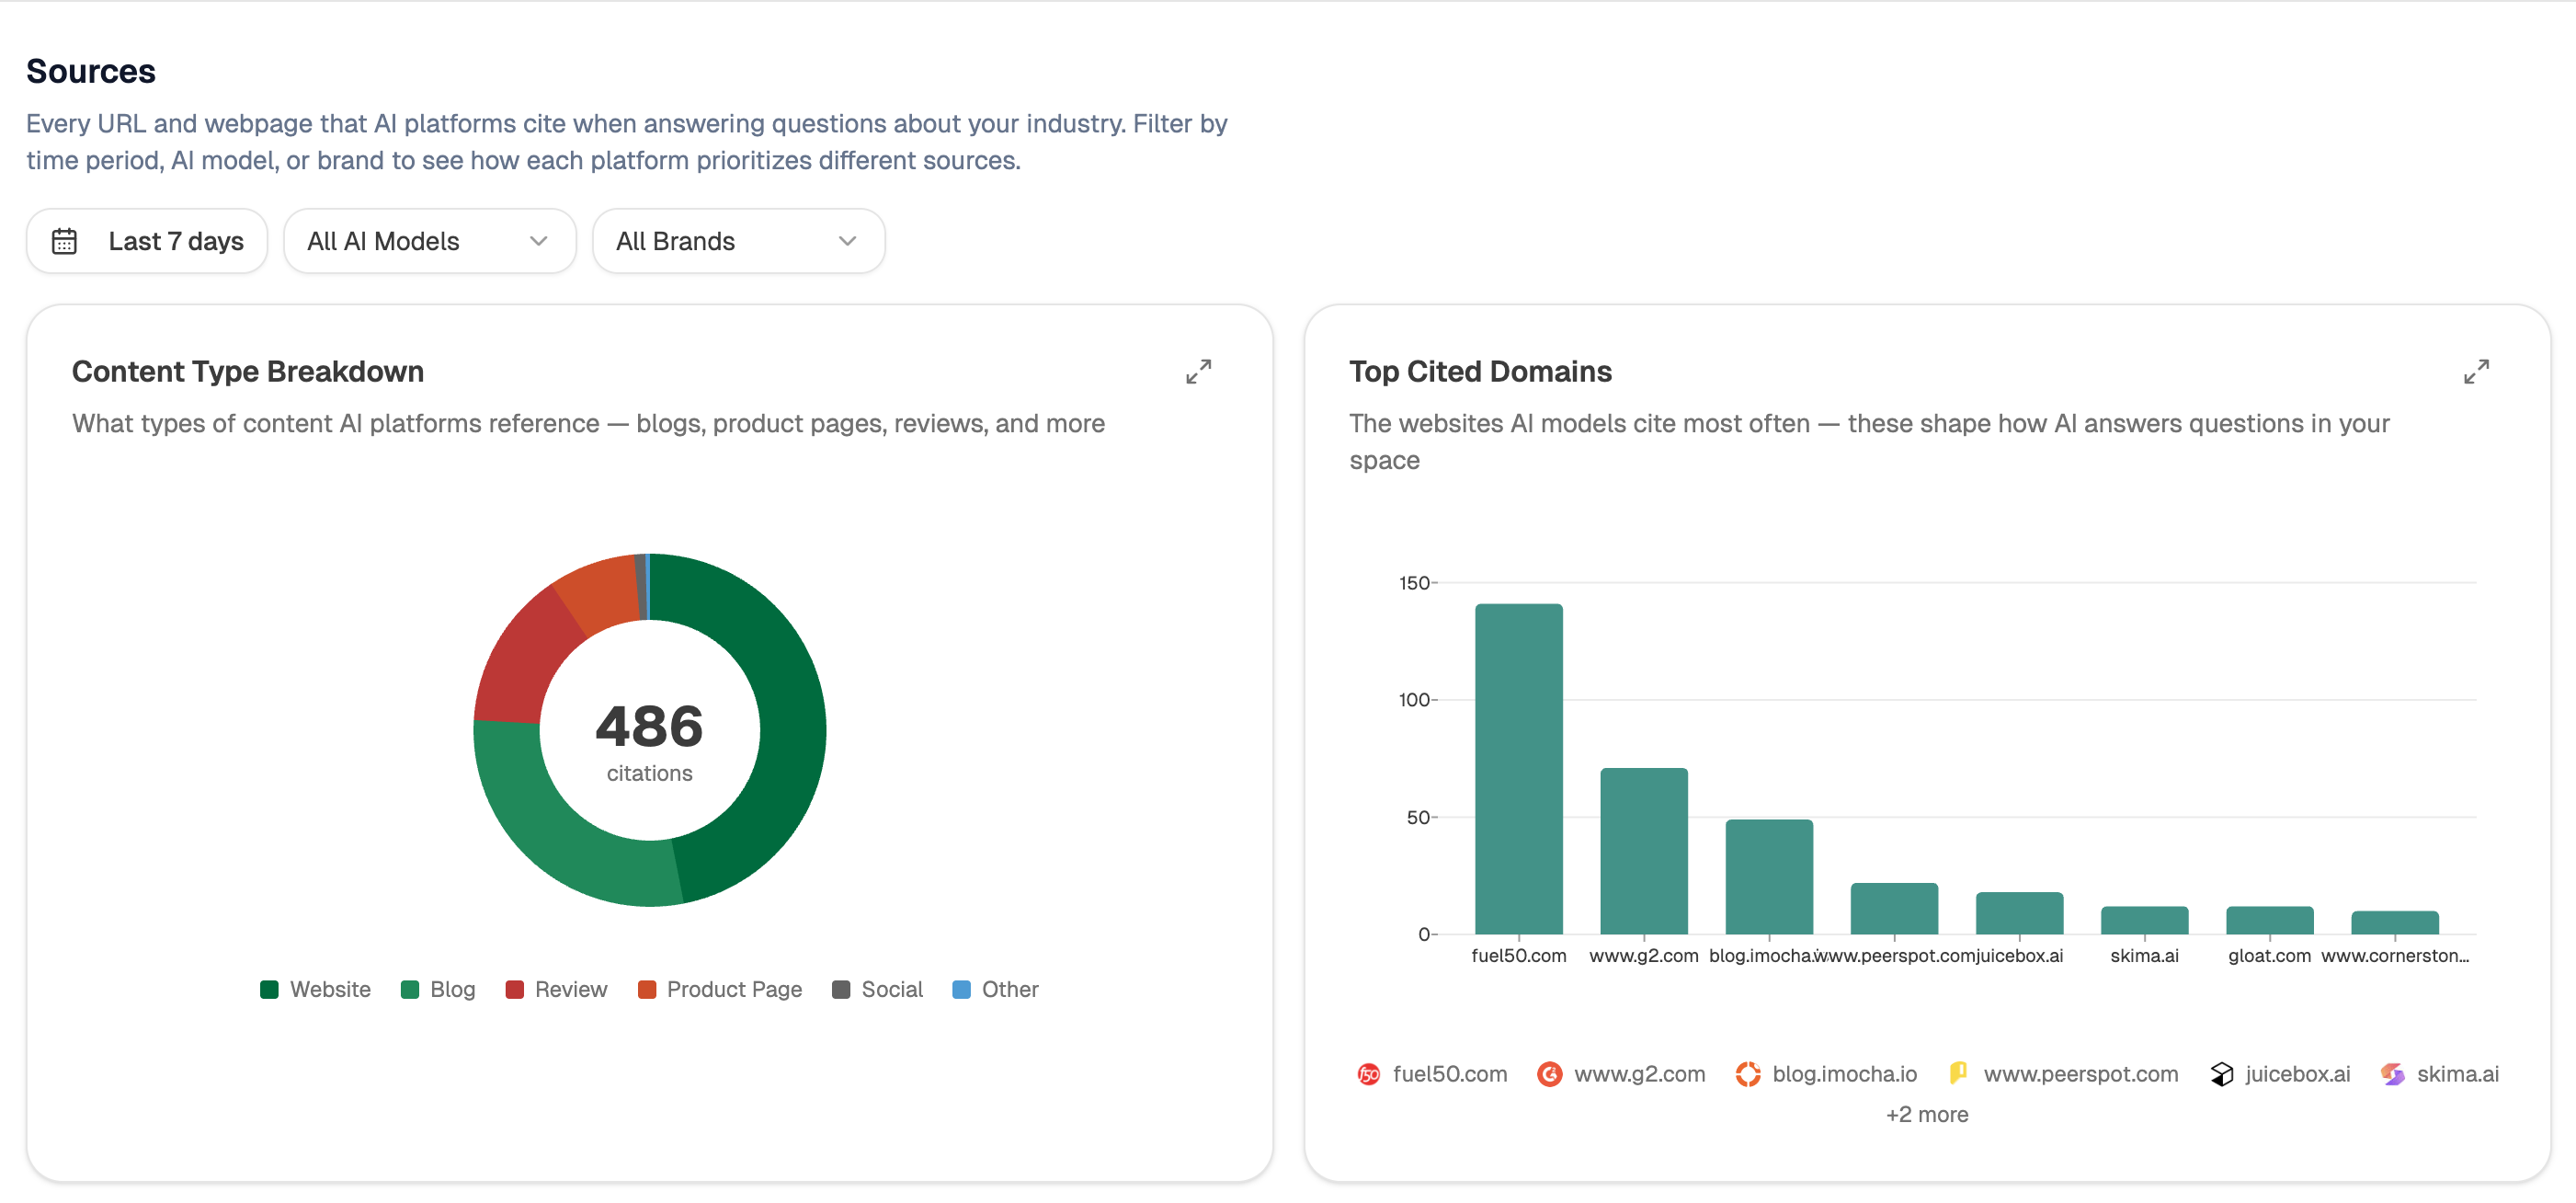
Task: Toggle the Review legend entry
Action: [556, 989]
